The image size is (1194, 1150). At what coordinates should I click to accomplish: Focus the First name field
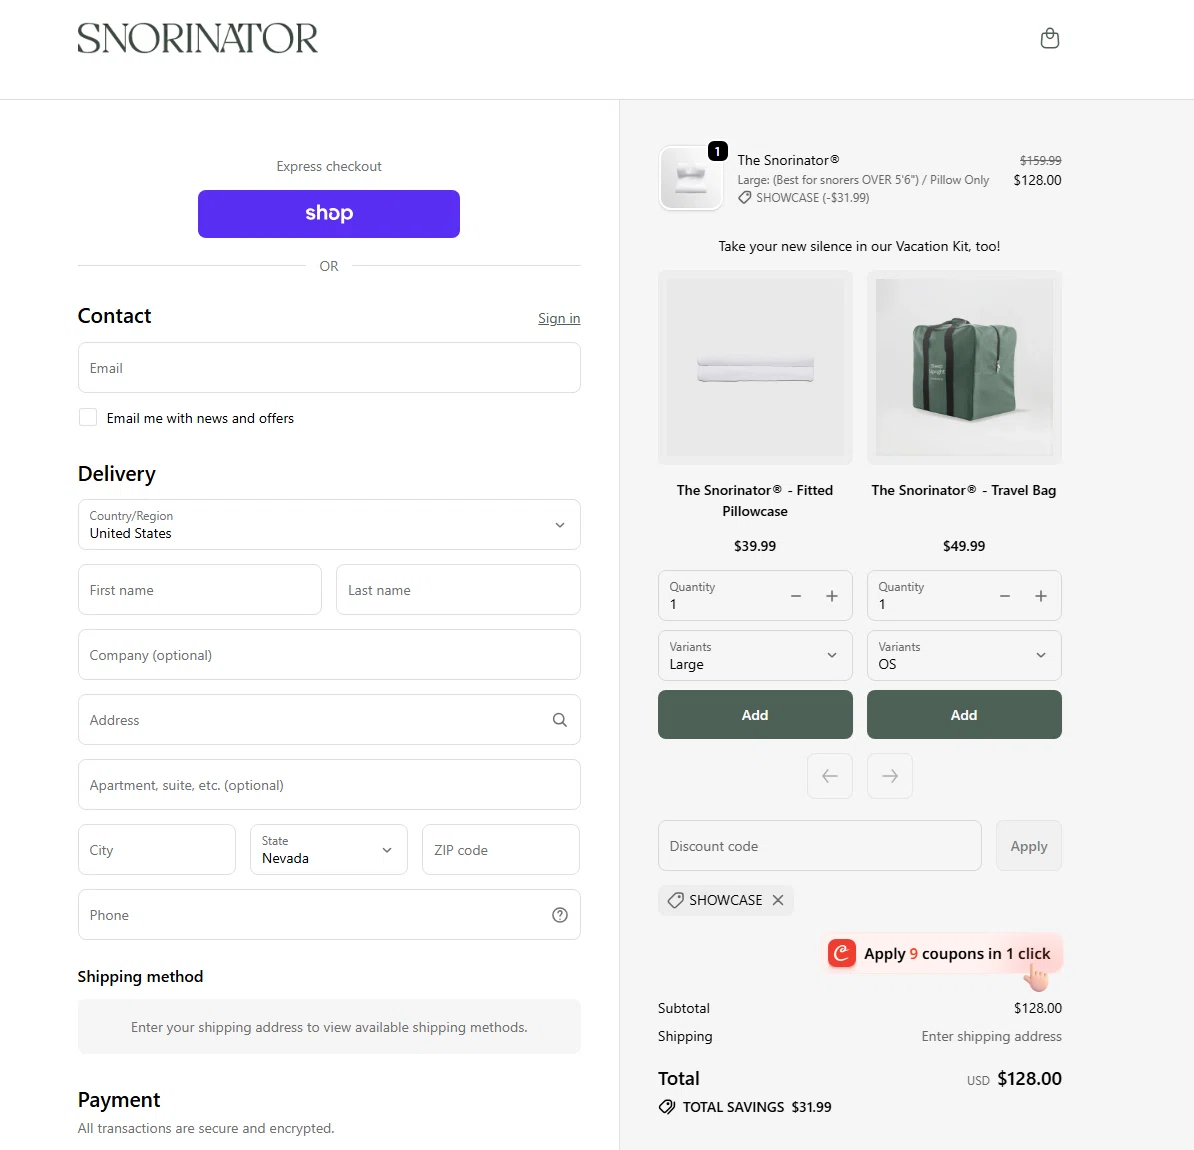200,589
